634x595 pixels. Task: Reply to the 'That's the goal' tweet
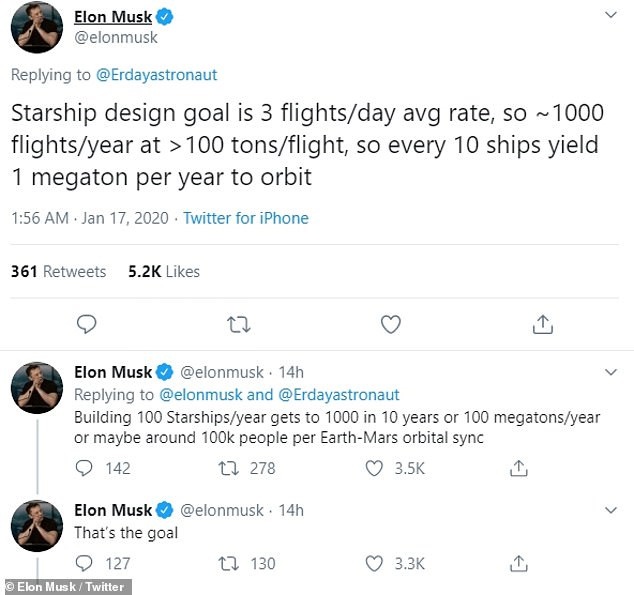[x=84, y=564]
